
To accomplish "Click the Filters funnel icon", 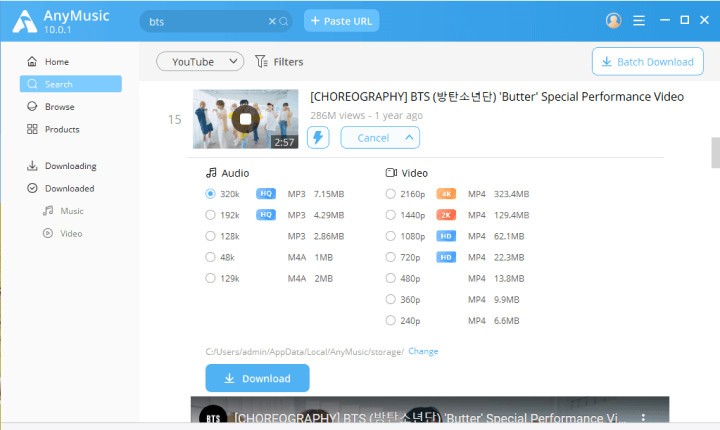I will coord(261,62).
